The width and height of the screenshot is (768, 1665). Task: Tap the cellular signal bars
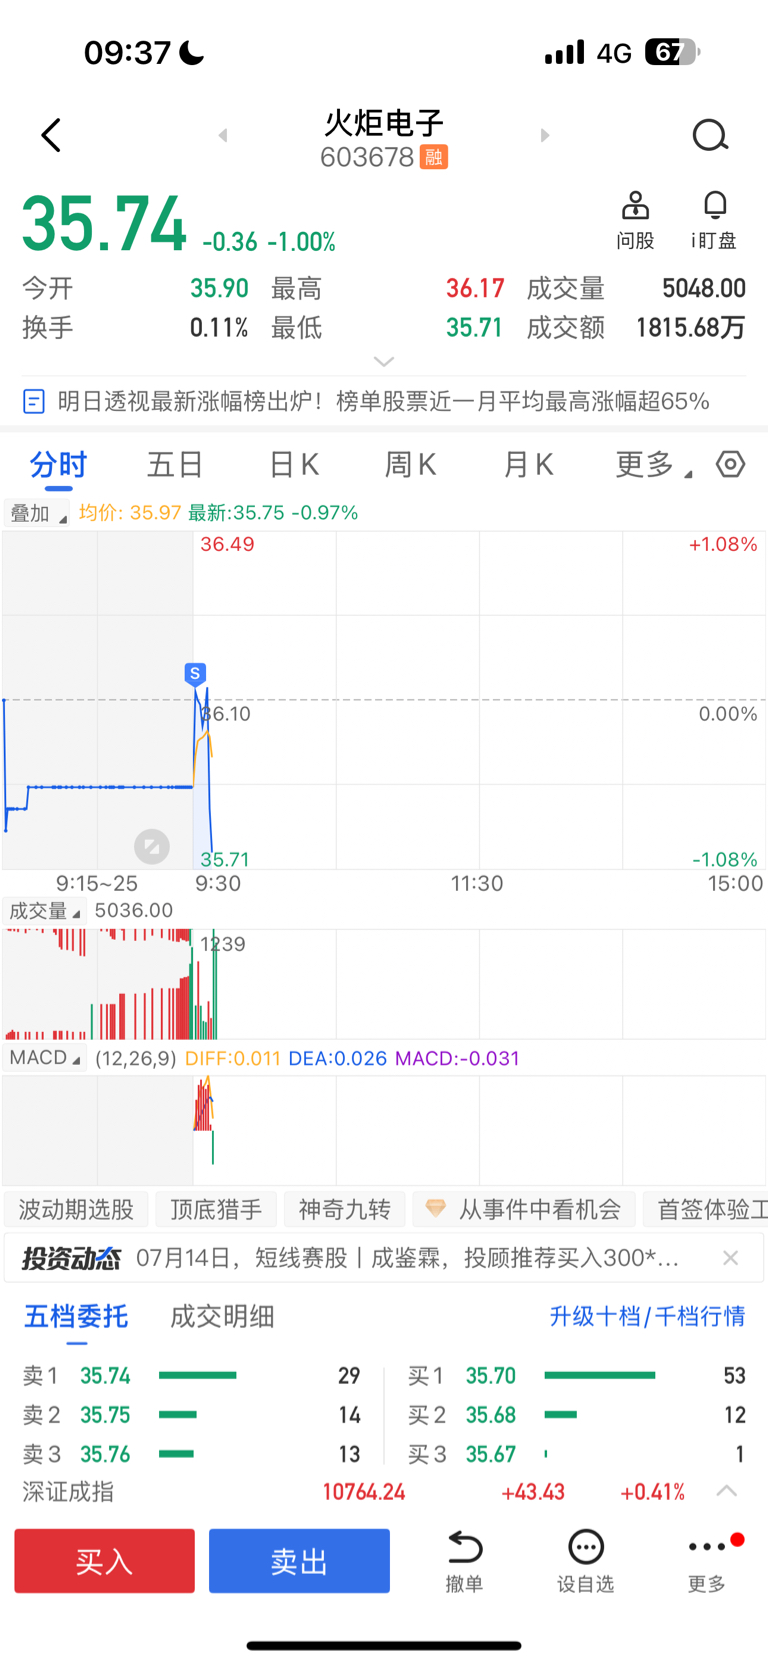(564, 53)
